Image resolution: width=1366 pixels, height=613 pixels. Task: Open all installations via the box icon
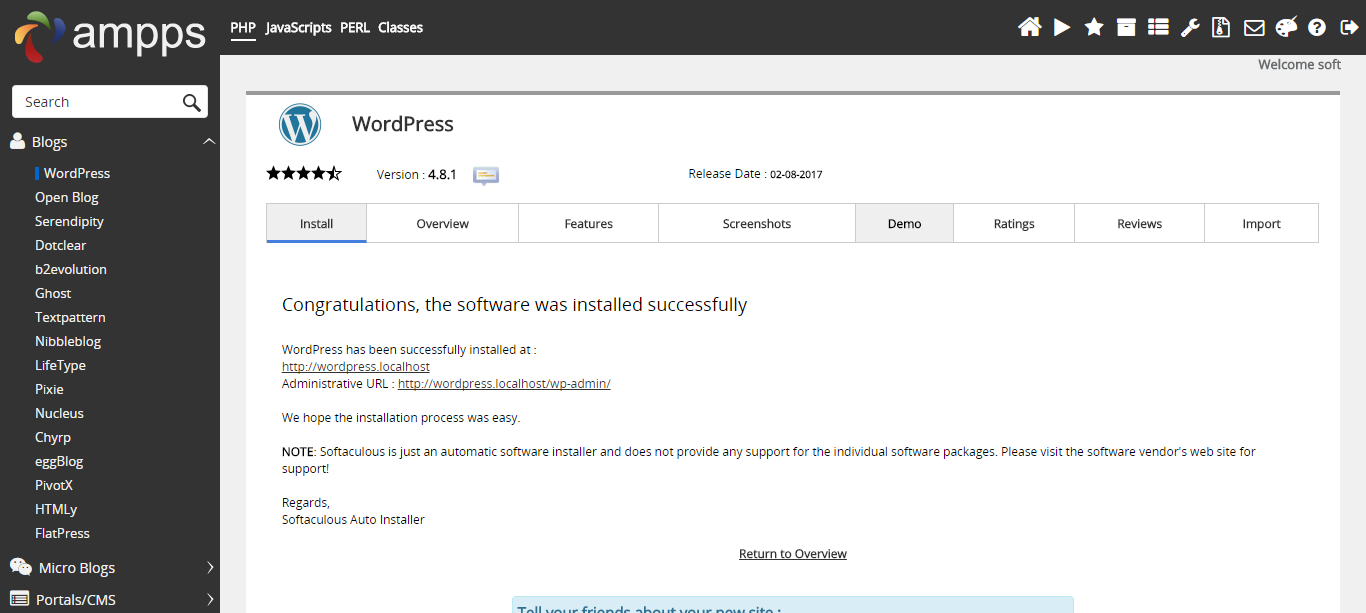point(1126,27)
